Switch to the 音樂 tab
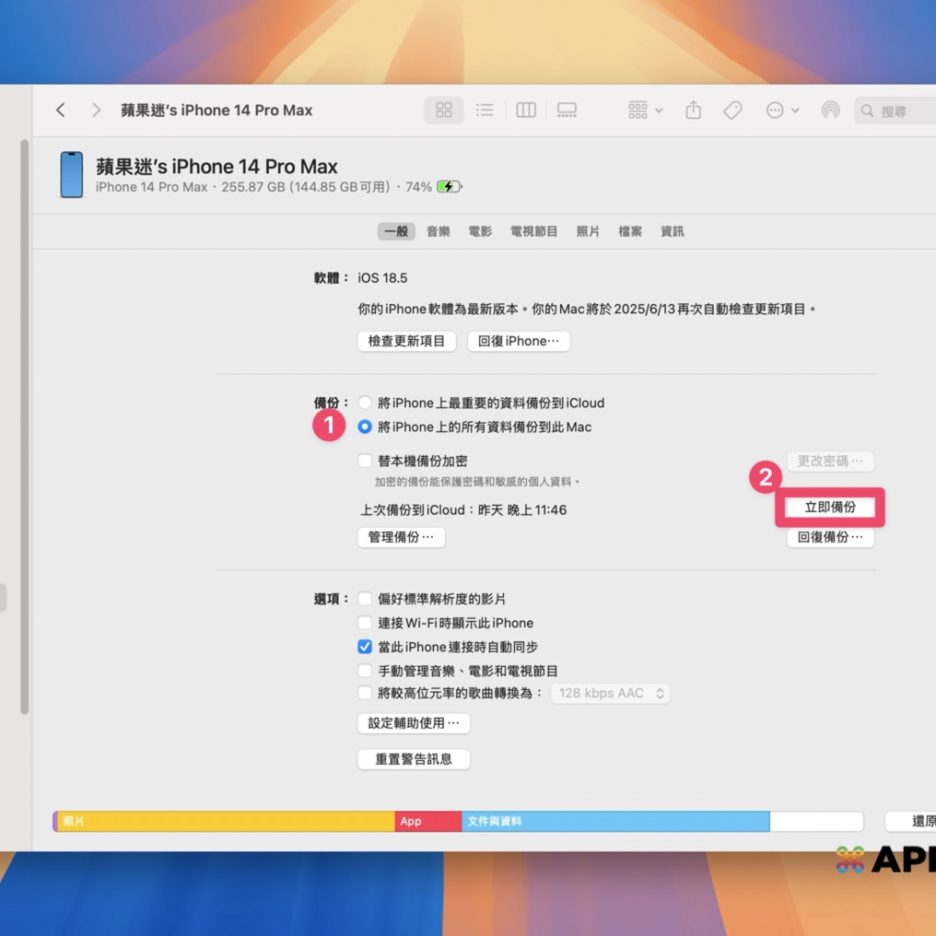936x936 pixels. point(438,231)
